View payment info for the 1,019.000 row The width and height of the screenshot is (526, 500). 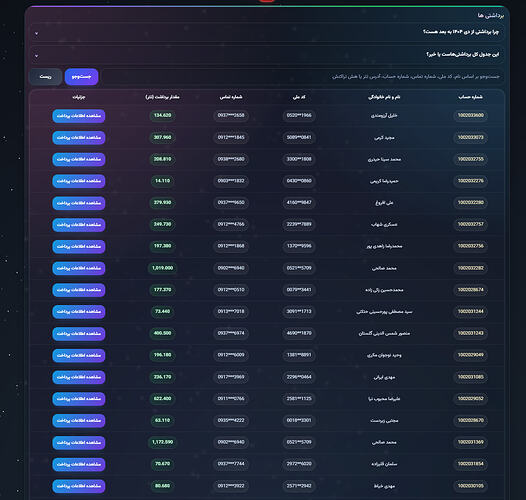click(x=79, y=268)
